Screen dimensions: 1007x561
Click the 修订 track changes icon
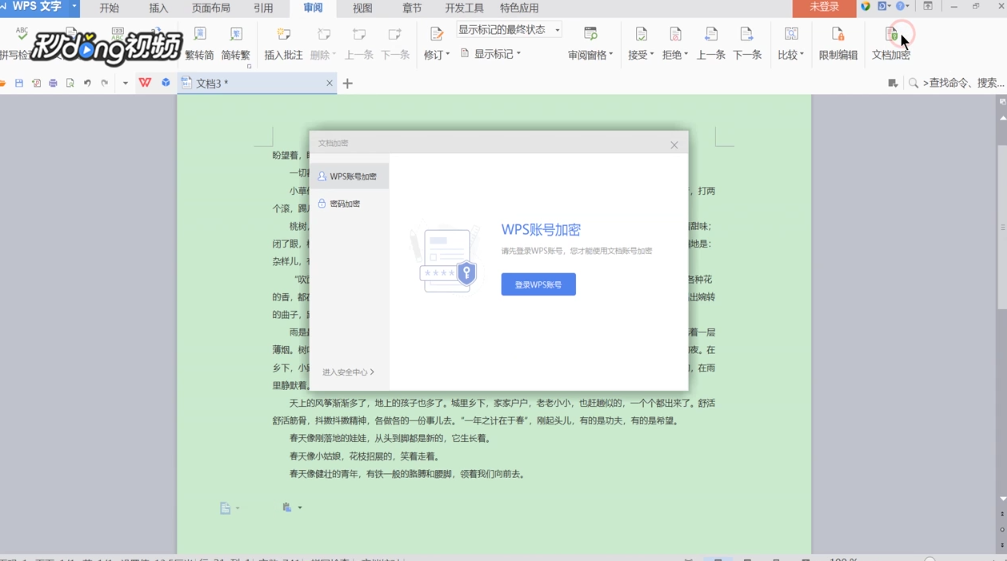(436, 34)
